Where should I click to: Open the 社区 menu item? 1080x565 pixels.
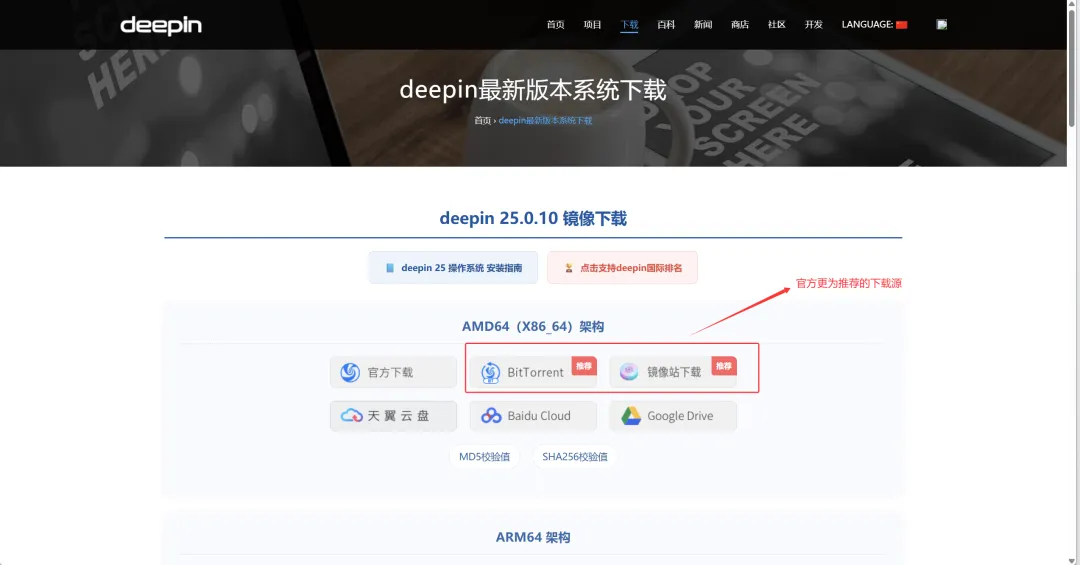tap(776, 25)
